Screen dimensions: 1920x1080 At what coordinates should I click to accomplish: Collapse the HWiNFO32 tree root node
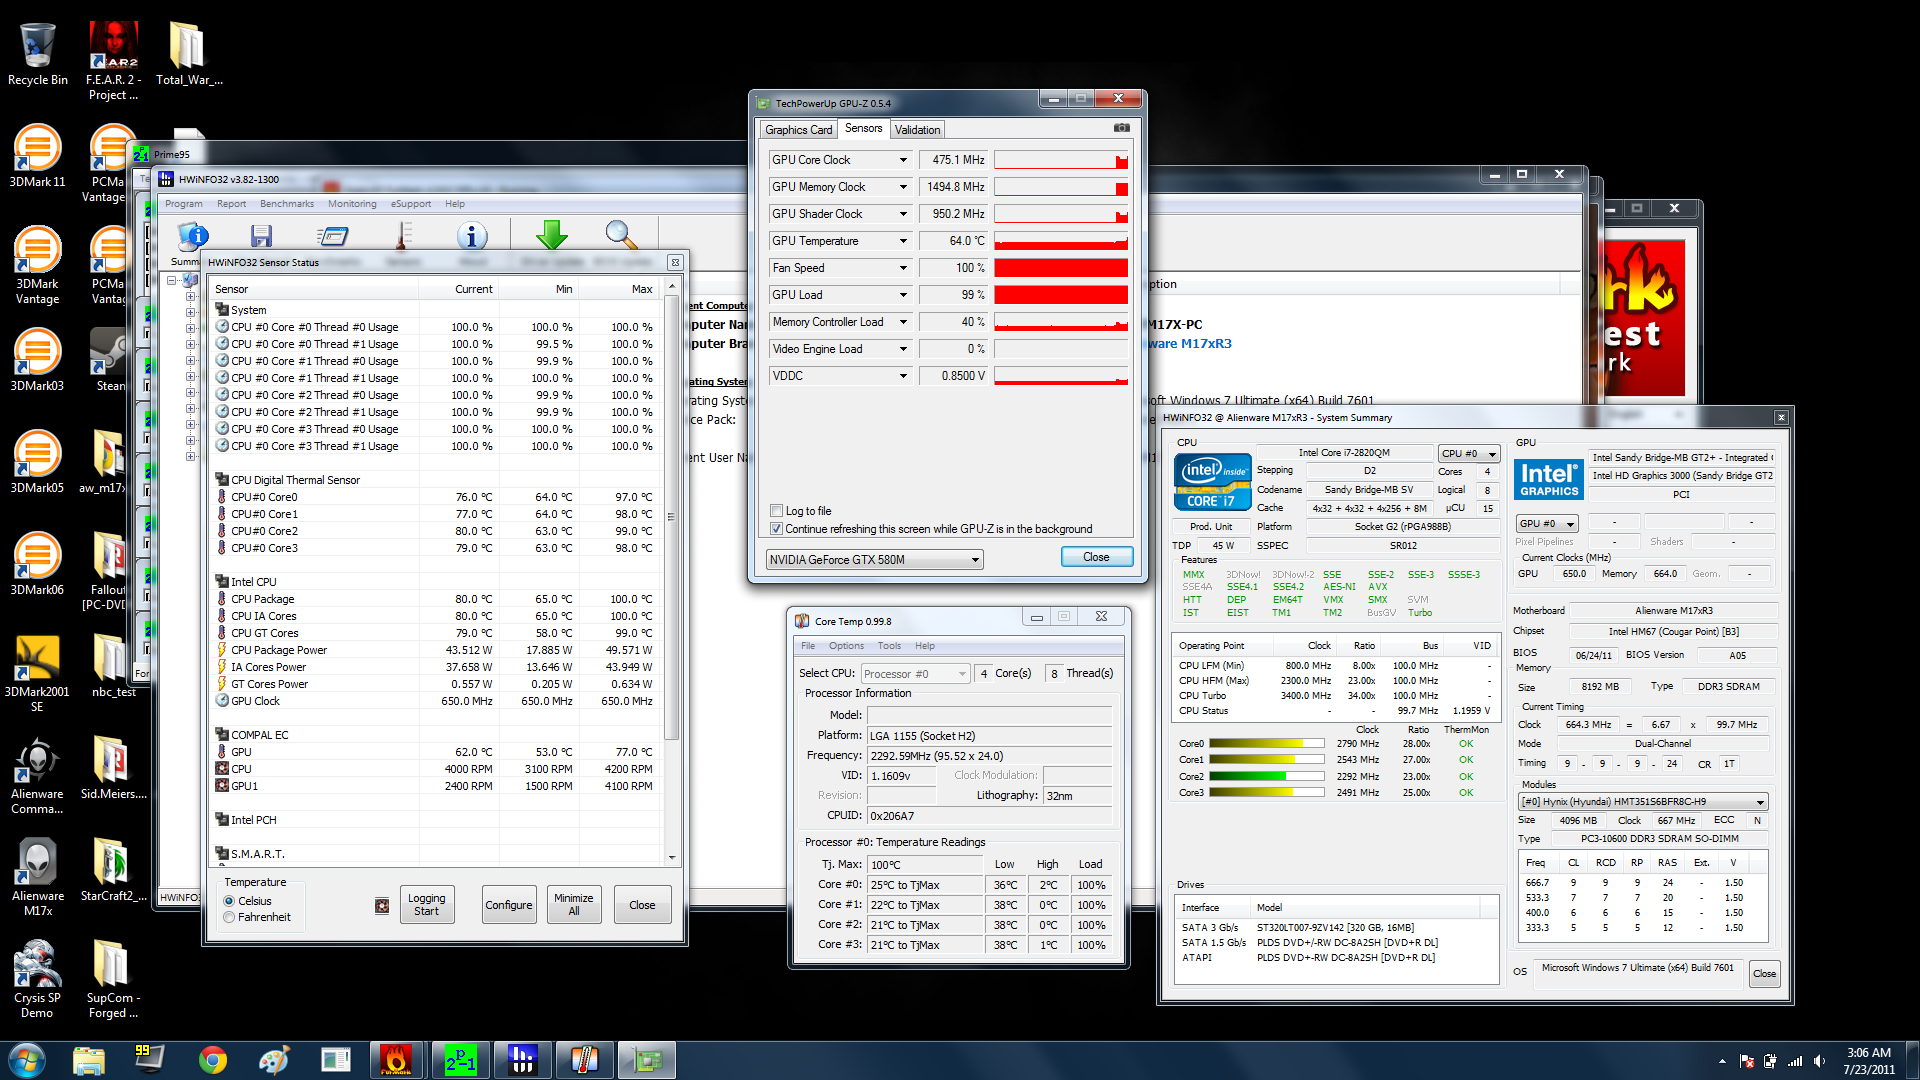tap(172, 281)
